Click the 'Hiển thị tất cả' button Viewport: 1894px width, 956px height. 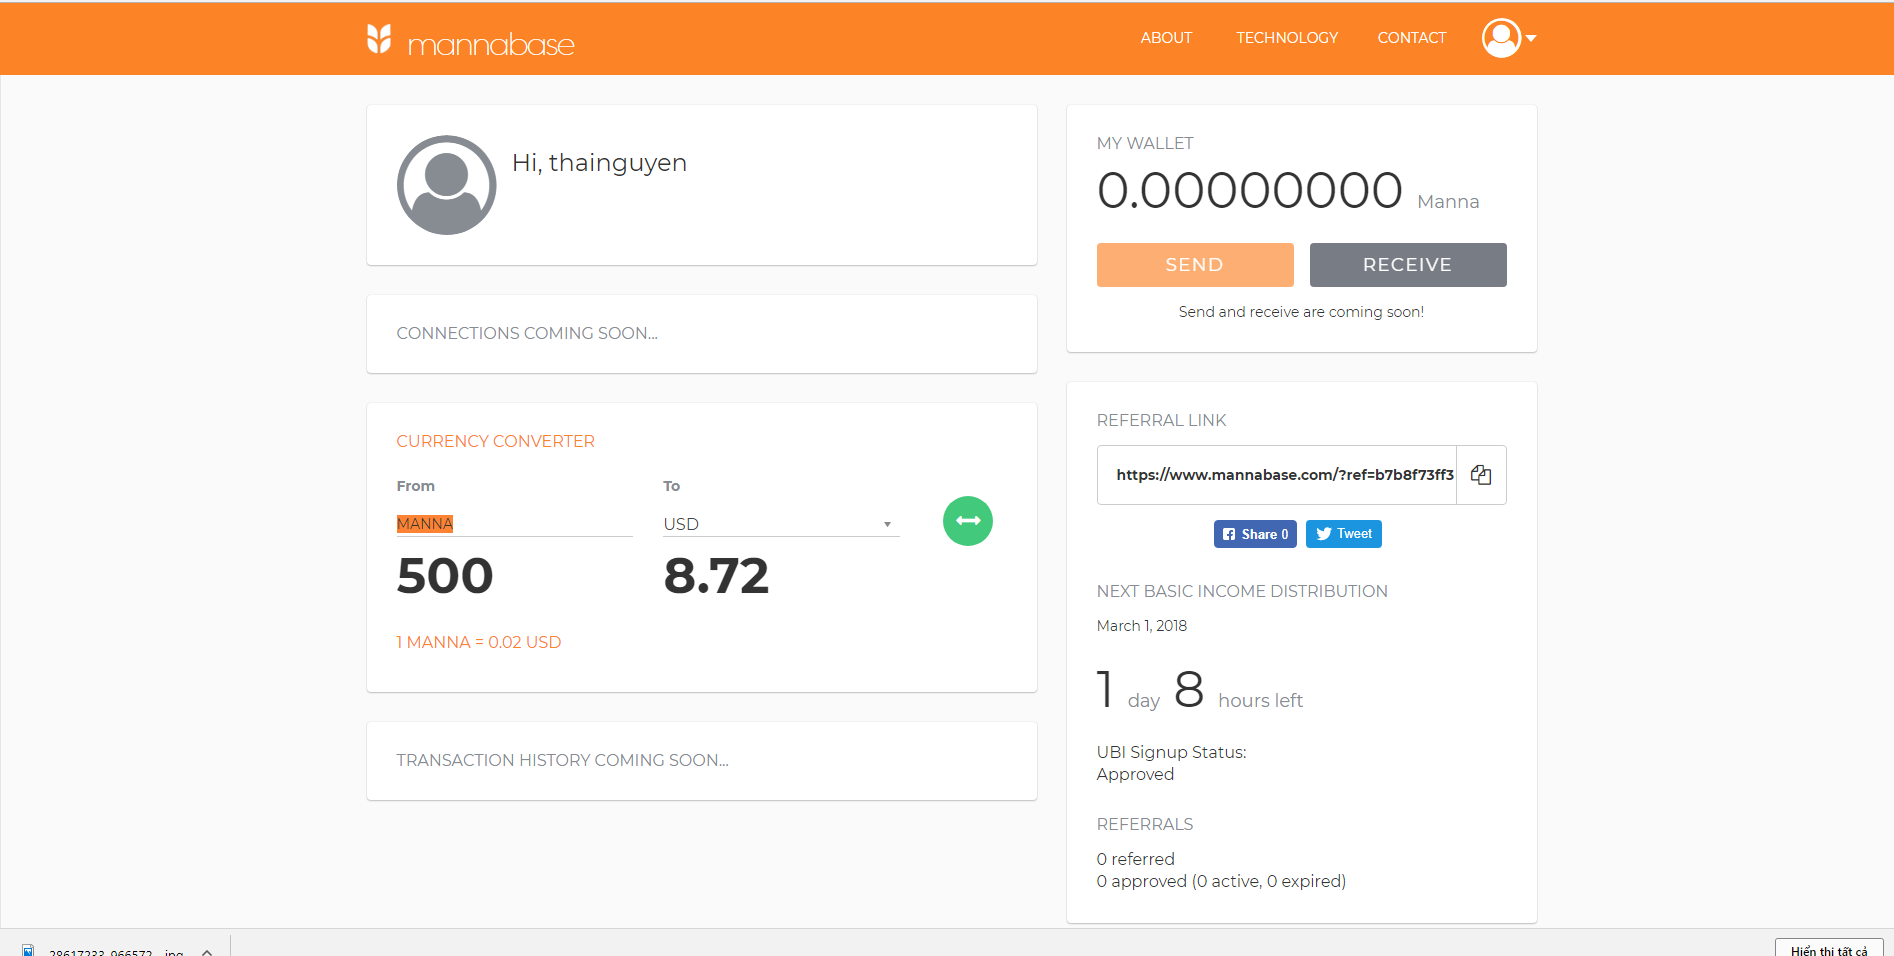click(x=1828, y=949)
